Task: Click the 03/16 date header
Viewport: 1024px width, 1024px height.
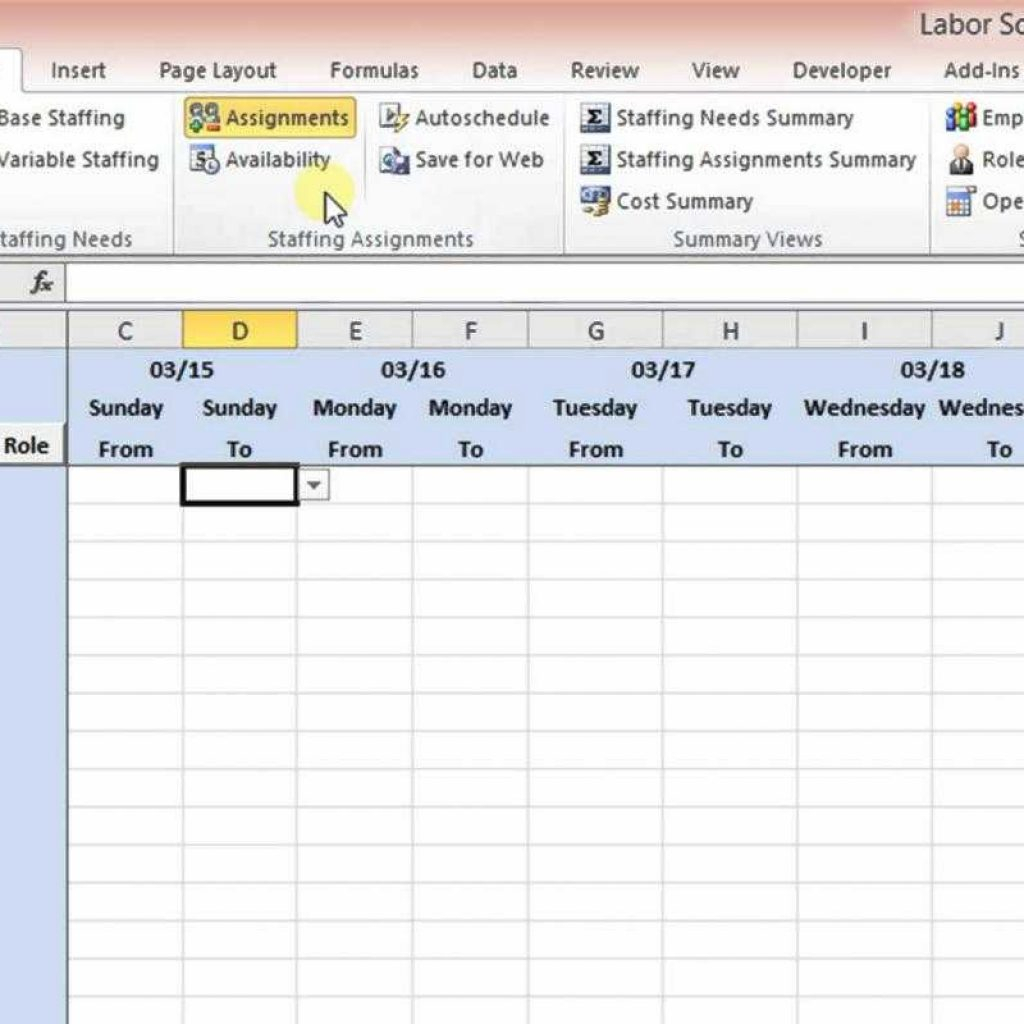Action: 413,370
